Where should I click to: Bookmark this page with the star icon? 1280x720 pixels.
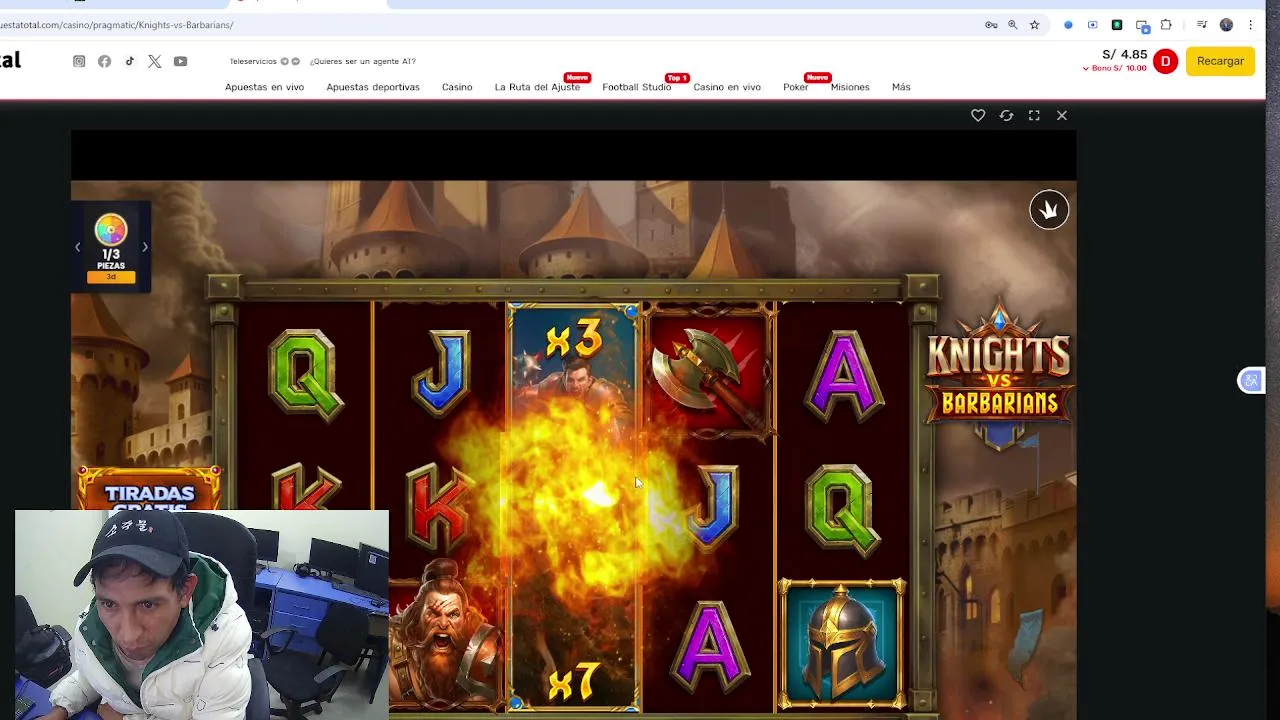point(1035,25)
